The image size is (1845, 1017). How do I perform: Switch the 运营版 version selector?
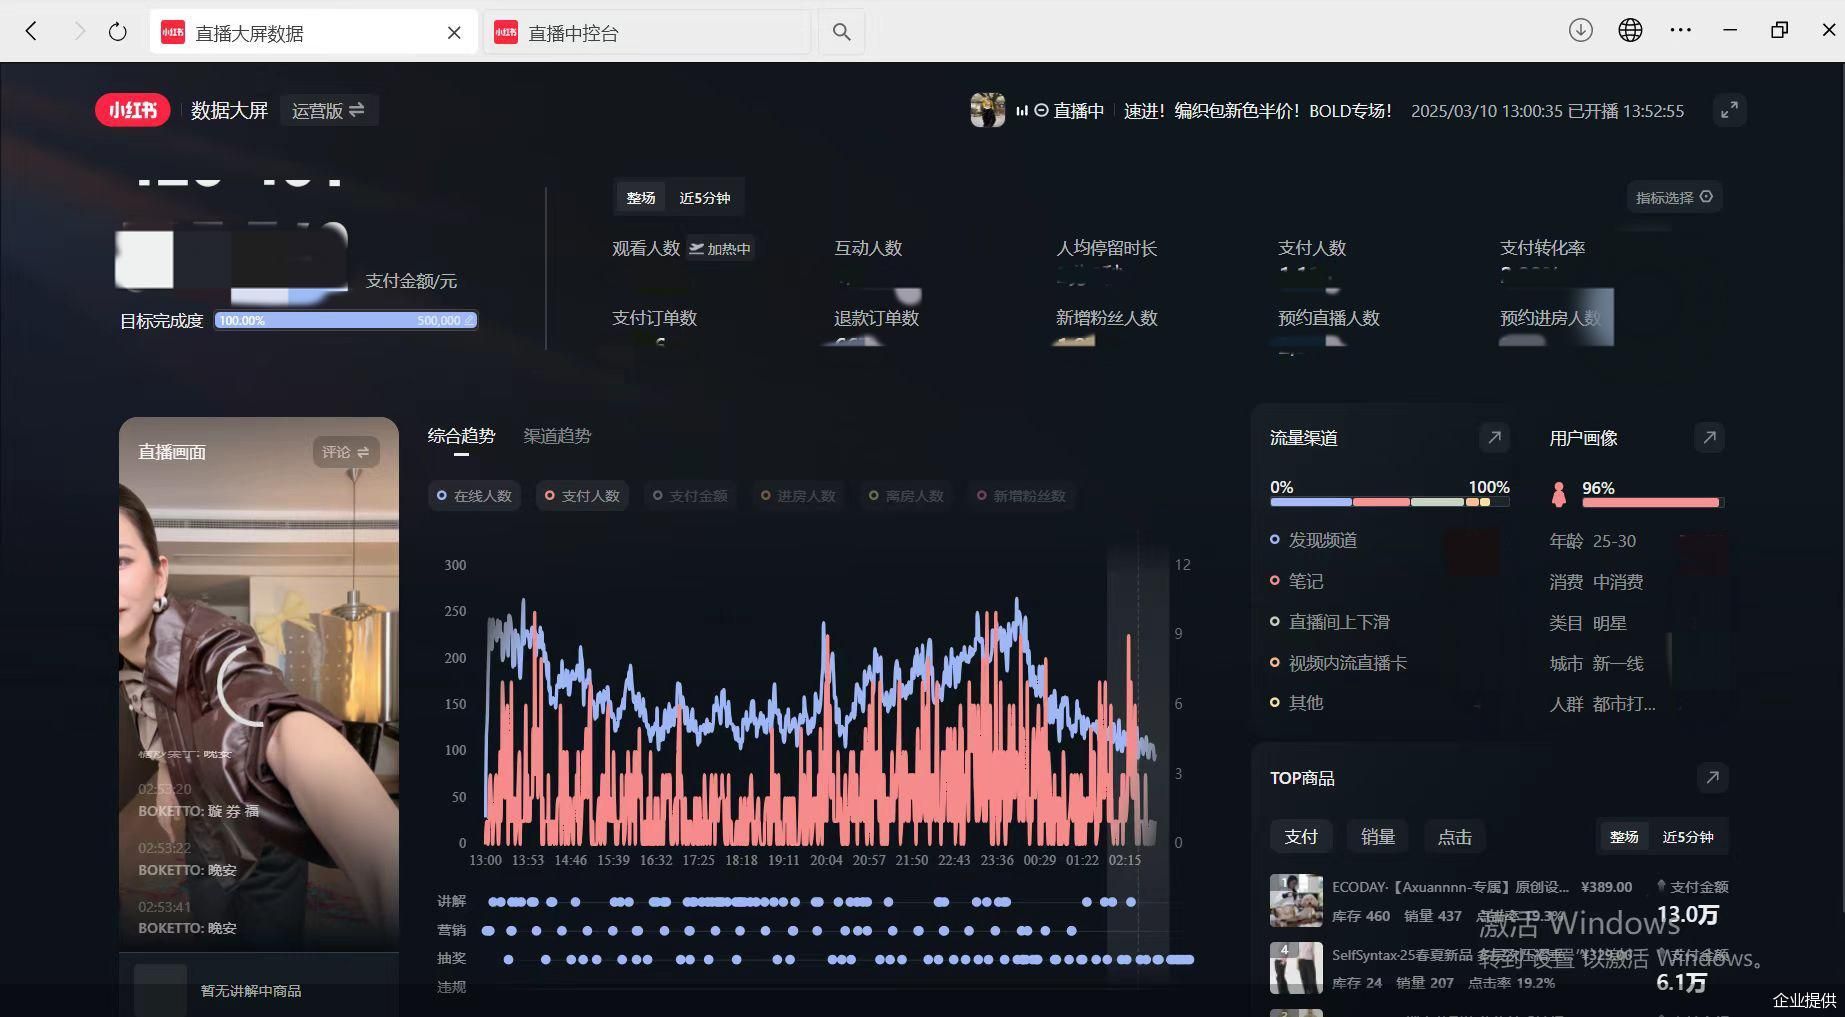328,110
